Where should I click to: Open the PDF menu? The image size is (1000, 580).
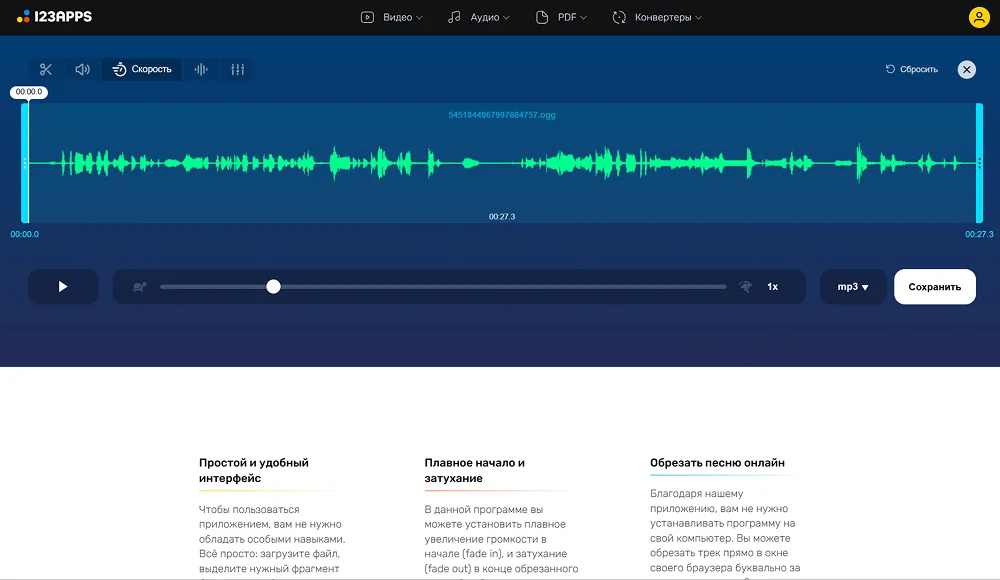562,17
